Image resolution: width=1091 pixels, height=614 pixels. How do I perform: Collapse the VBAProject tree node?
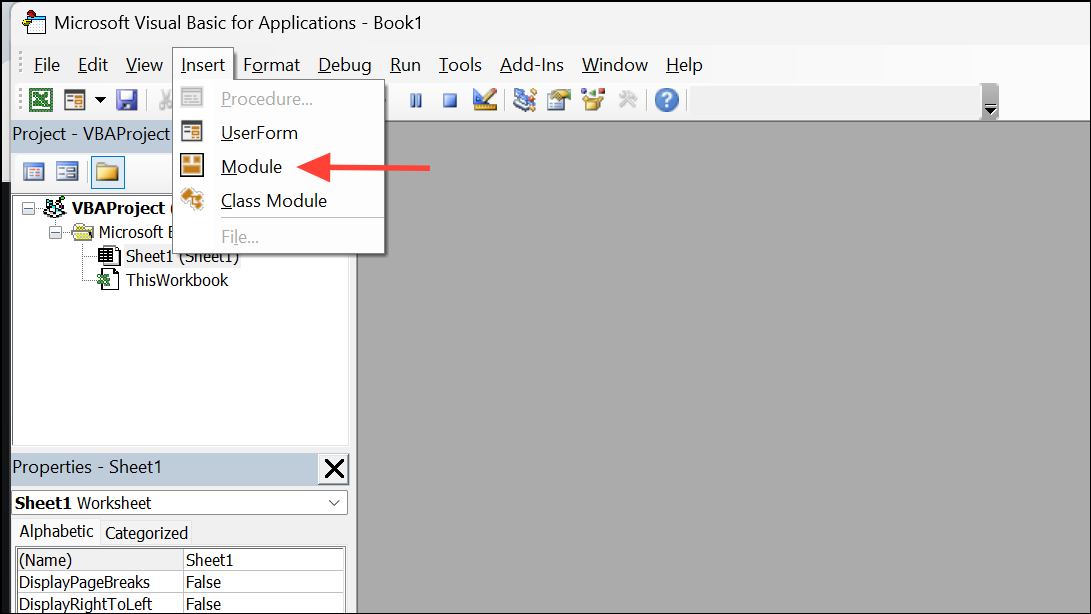(x=28, y=208)
